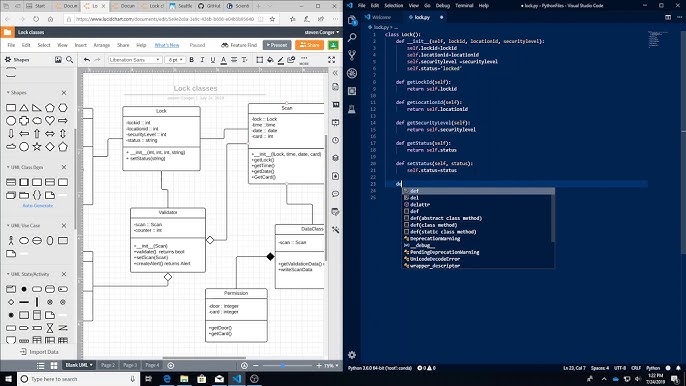Viewport: 686px width, 386px height.
Task: Open the text alignment options
Action: [x=234, y=60]
